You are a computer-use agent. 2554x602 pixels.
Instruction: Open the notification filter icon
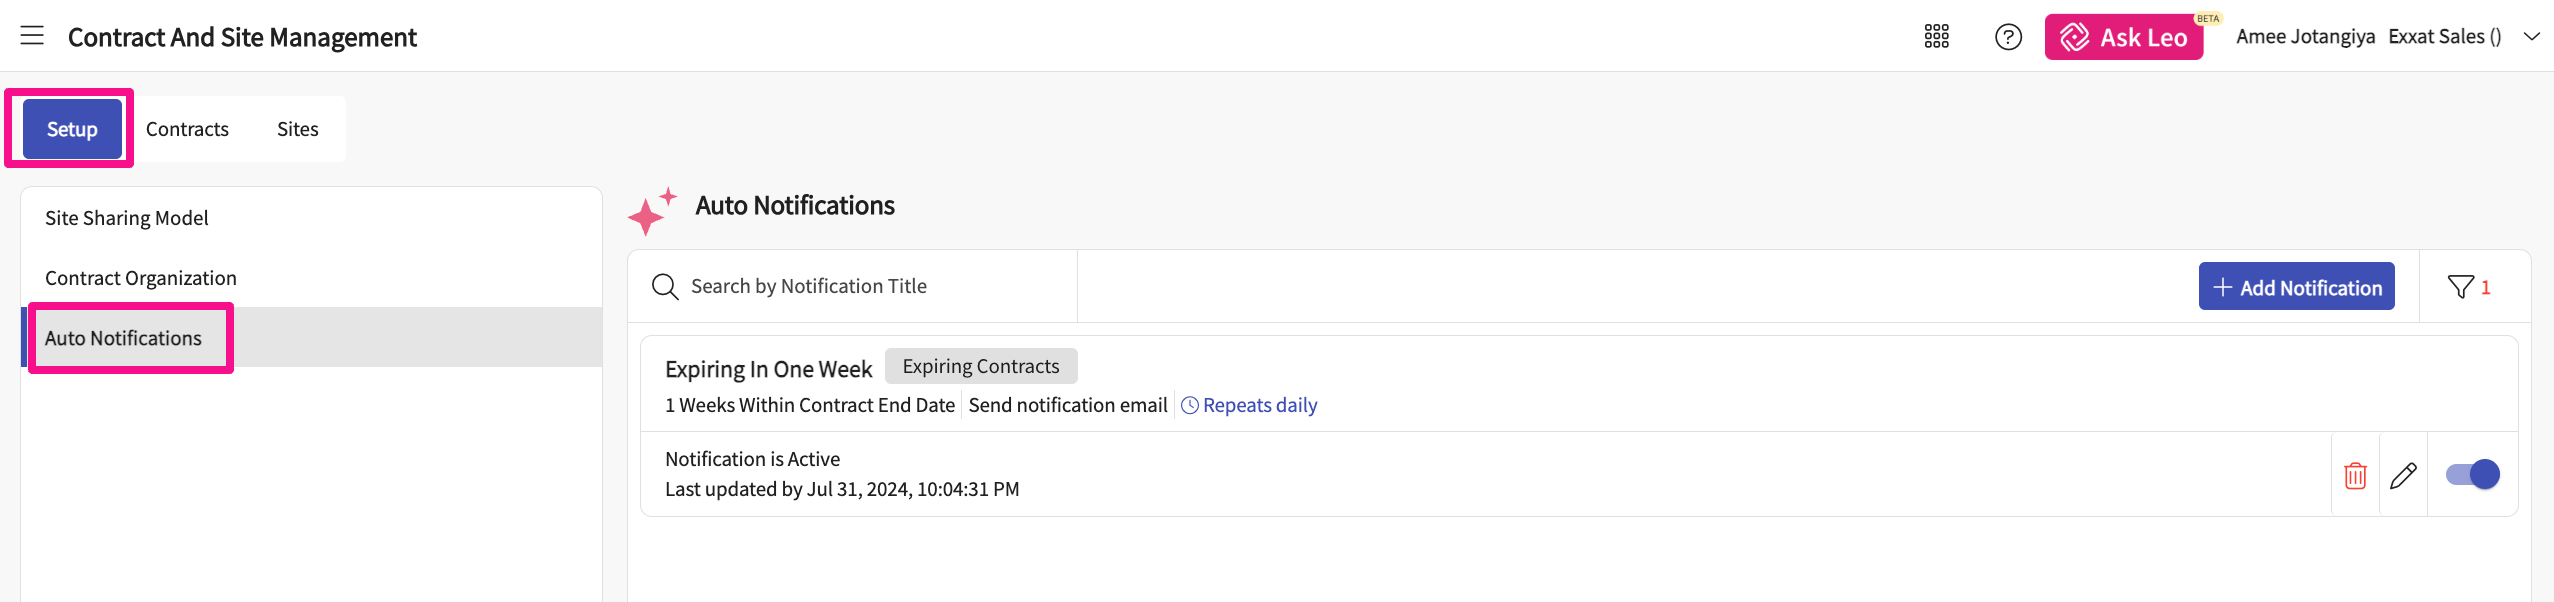(2461, 287)
